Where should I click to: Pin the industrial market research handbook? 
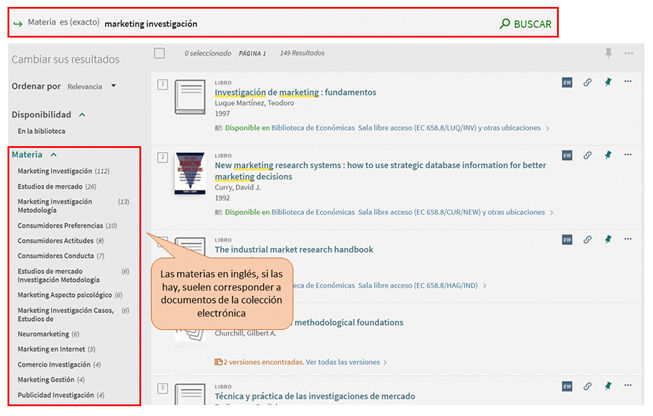607,240
